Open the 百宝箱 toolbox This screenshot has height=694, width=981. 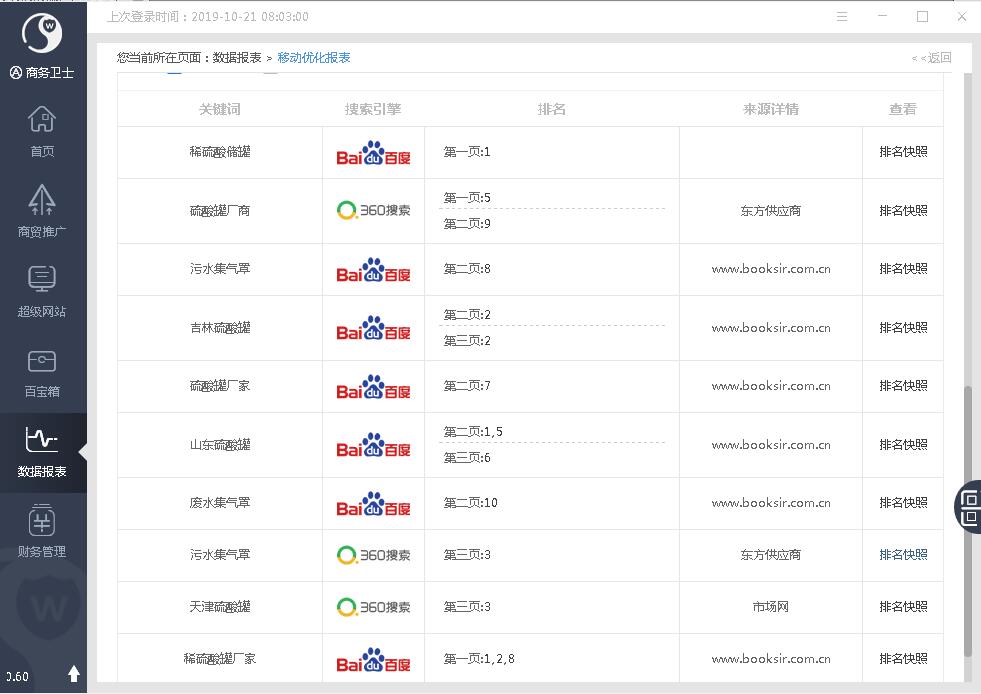tap(42, 371)
